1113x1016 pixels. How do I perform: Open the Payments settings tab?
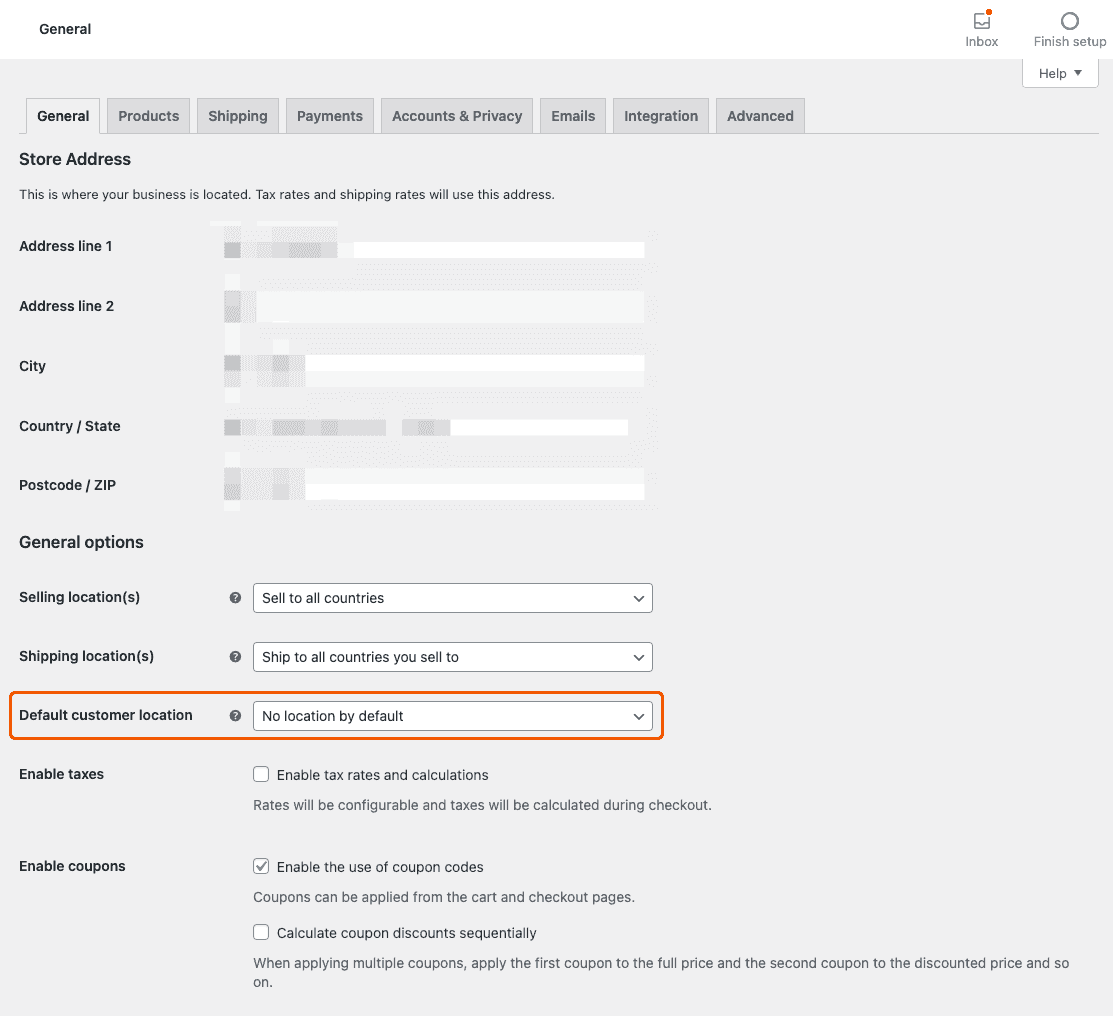329,115
